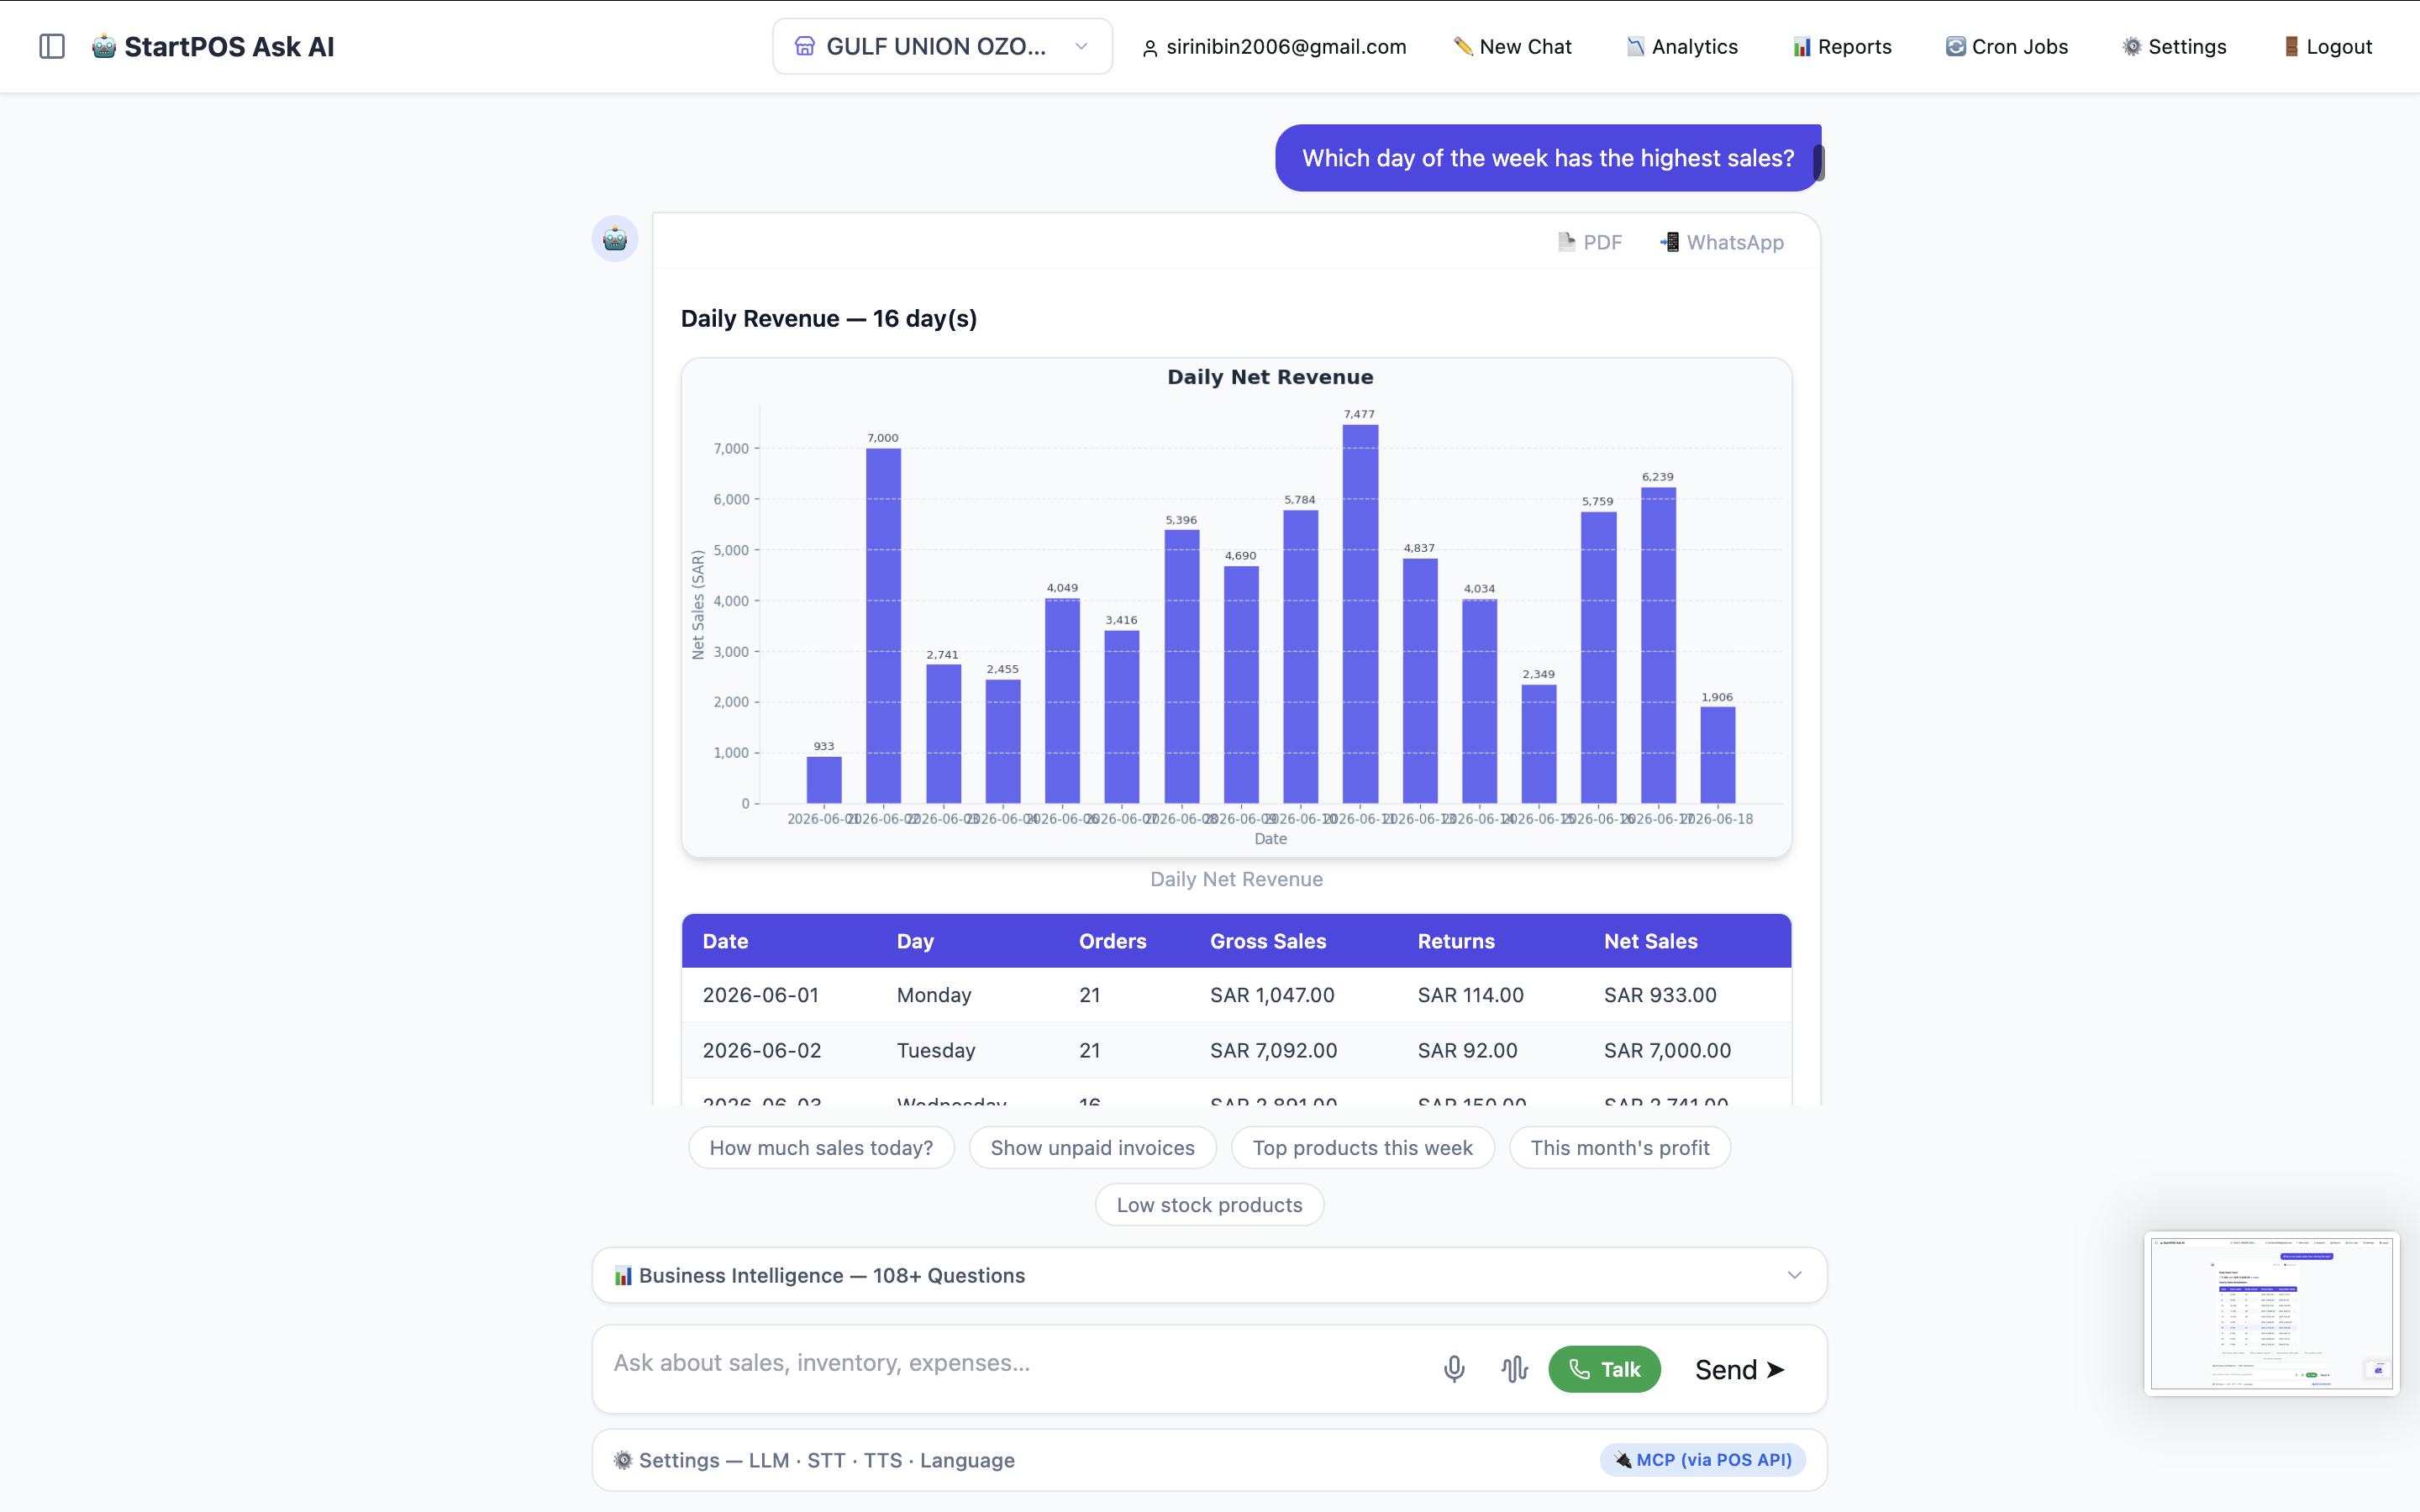Click the user question message bubble

click(1547, 158)
